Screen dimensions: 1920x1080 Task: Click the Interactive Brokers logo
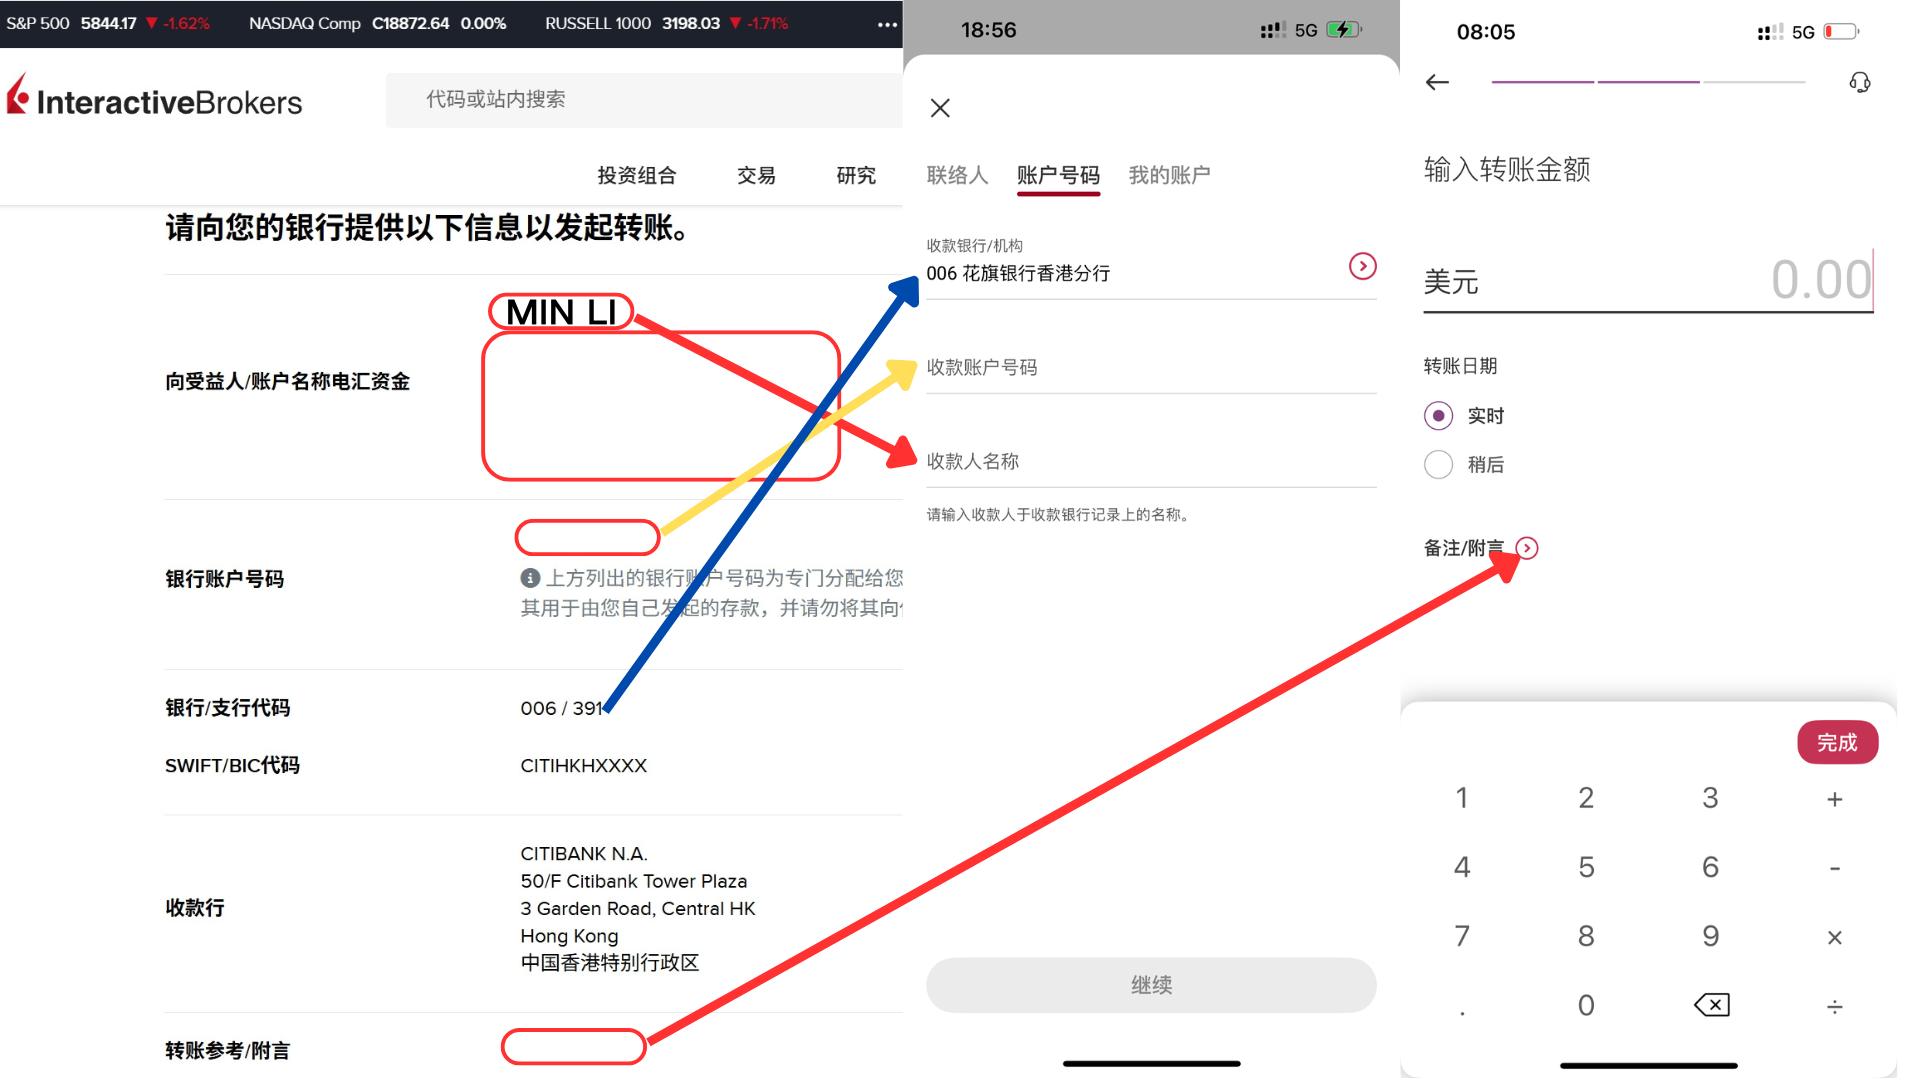point(155,100)
